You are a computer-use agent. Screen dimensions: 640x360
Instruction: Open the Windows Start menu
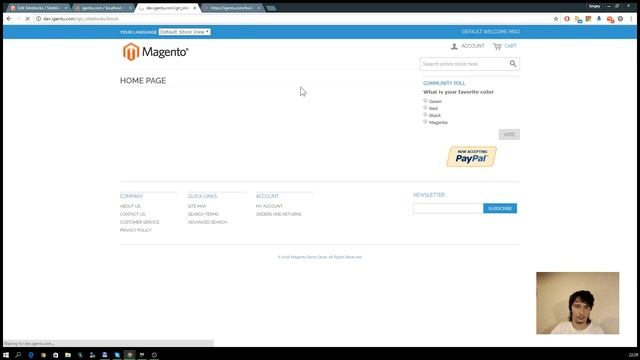point(6,355)
